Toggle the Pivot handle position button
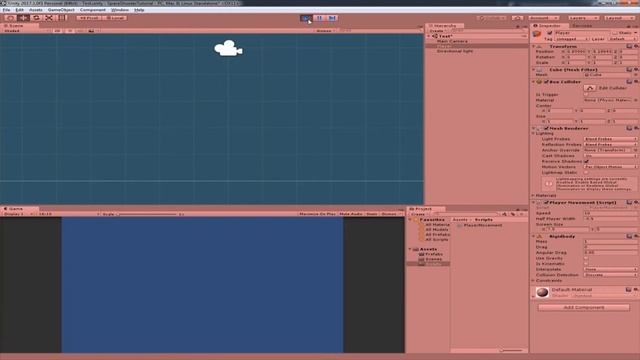The height and width of the screenshot is (360, 640). 89,18
